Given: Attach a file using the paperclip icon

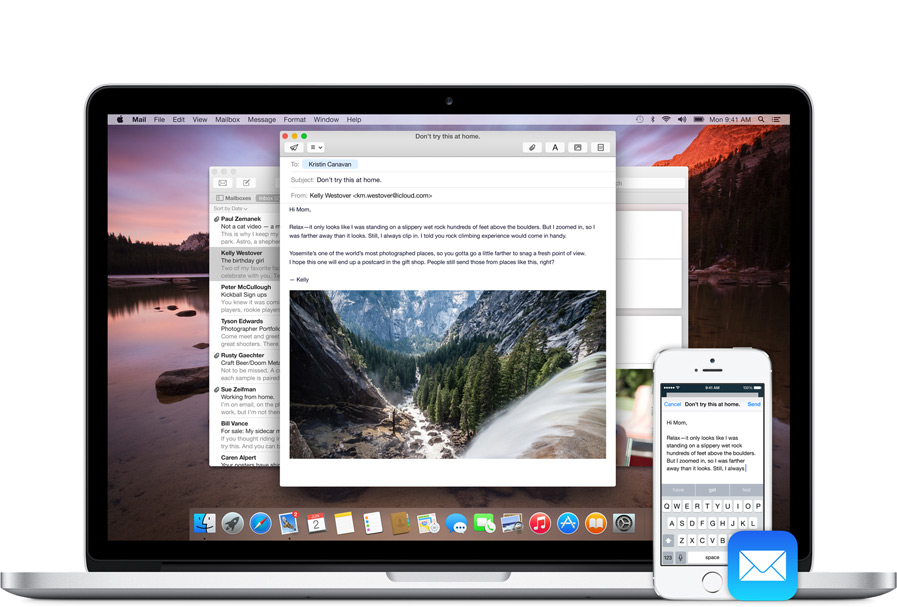Looking at the screenshot, I should tap(532, 148).
